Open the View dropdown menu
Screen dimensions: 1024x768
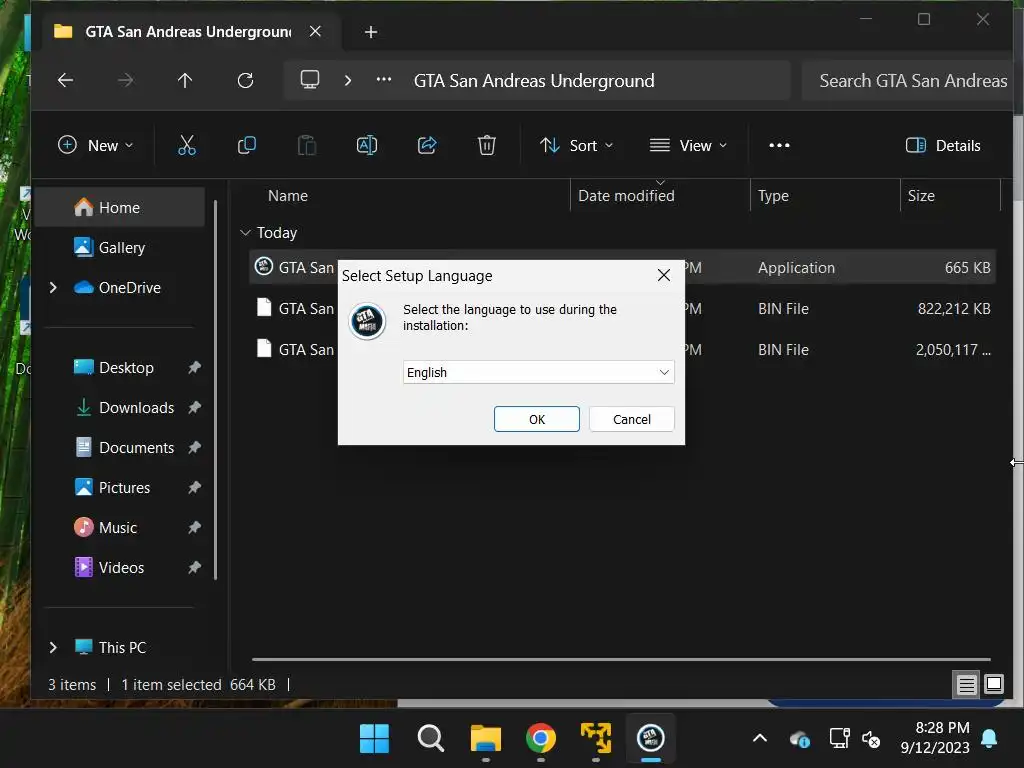click(688, 145)
